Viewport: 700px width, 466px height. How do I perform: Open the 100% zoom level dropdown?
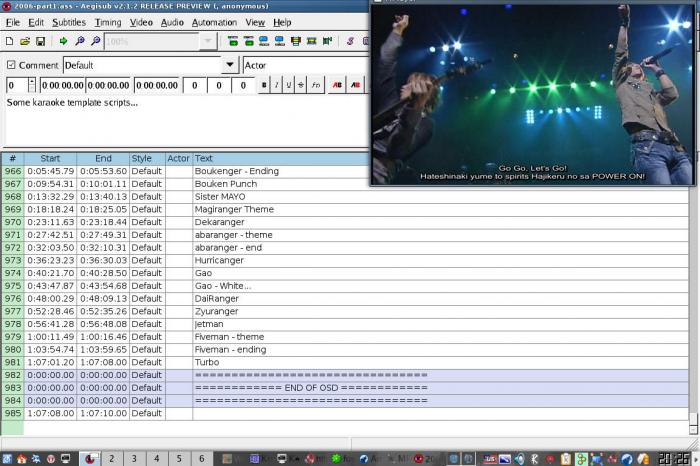click(x=208, y=42)
